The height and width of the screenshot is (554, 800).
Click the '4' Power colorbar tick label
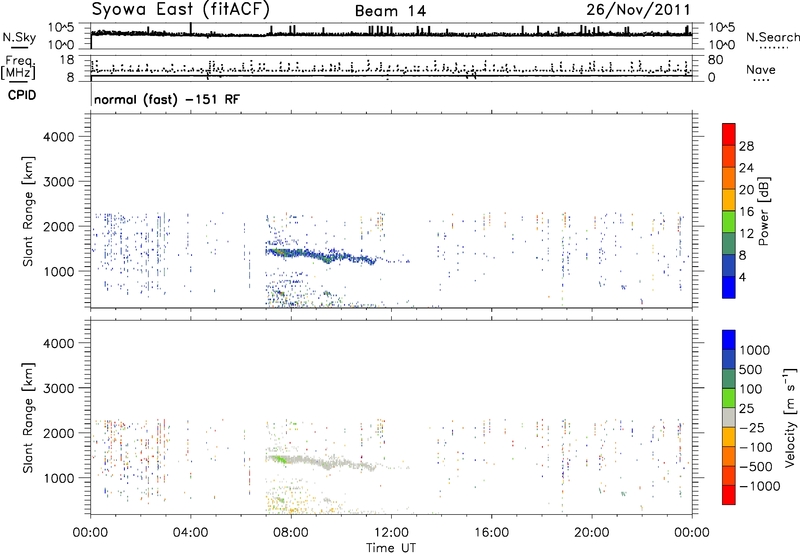tap(743, 278)
